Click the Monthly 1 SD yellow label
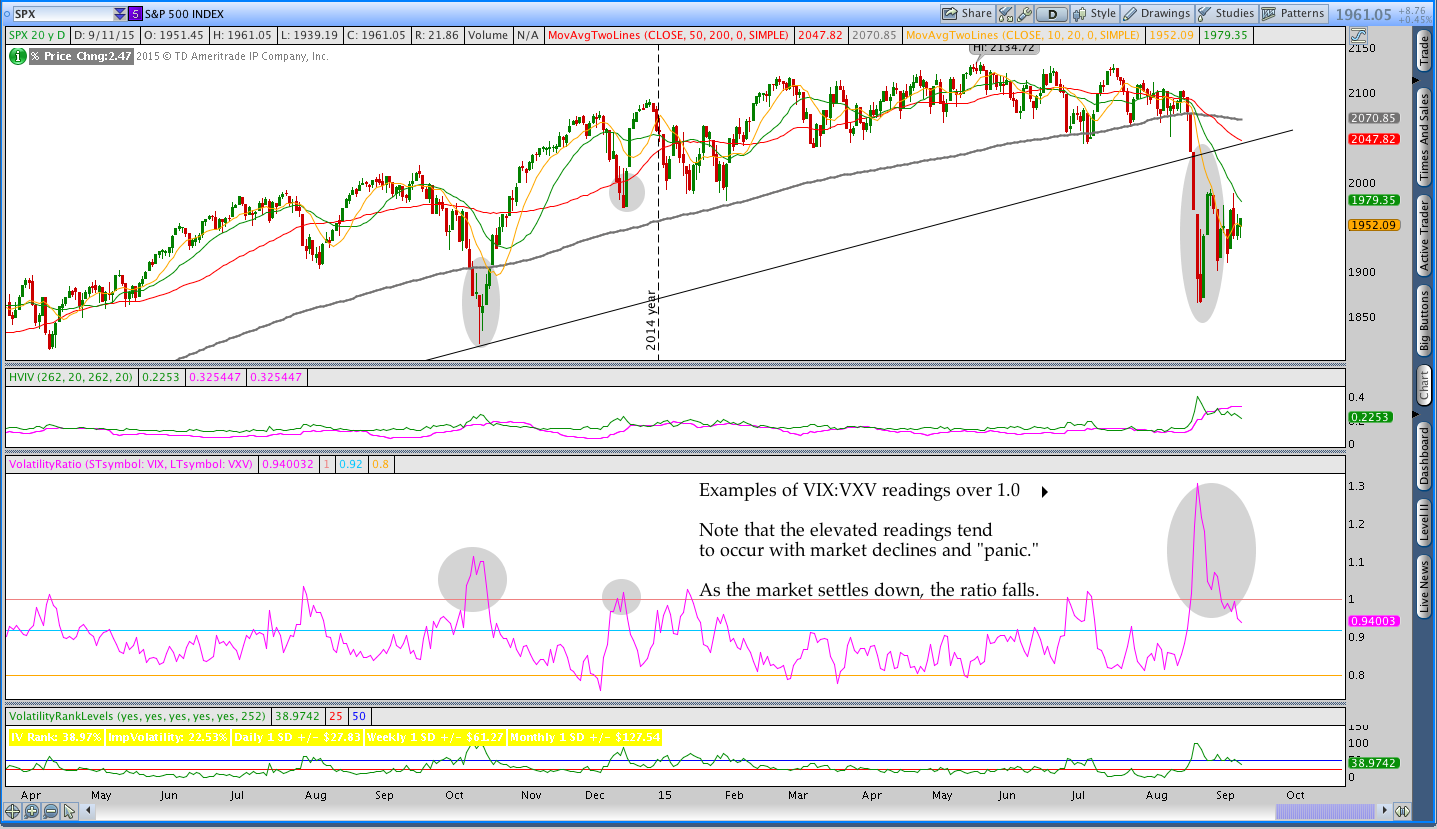Image resolution: width=1437 pixels, height=829 pixels. point(585,738)
